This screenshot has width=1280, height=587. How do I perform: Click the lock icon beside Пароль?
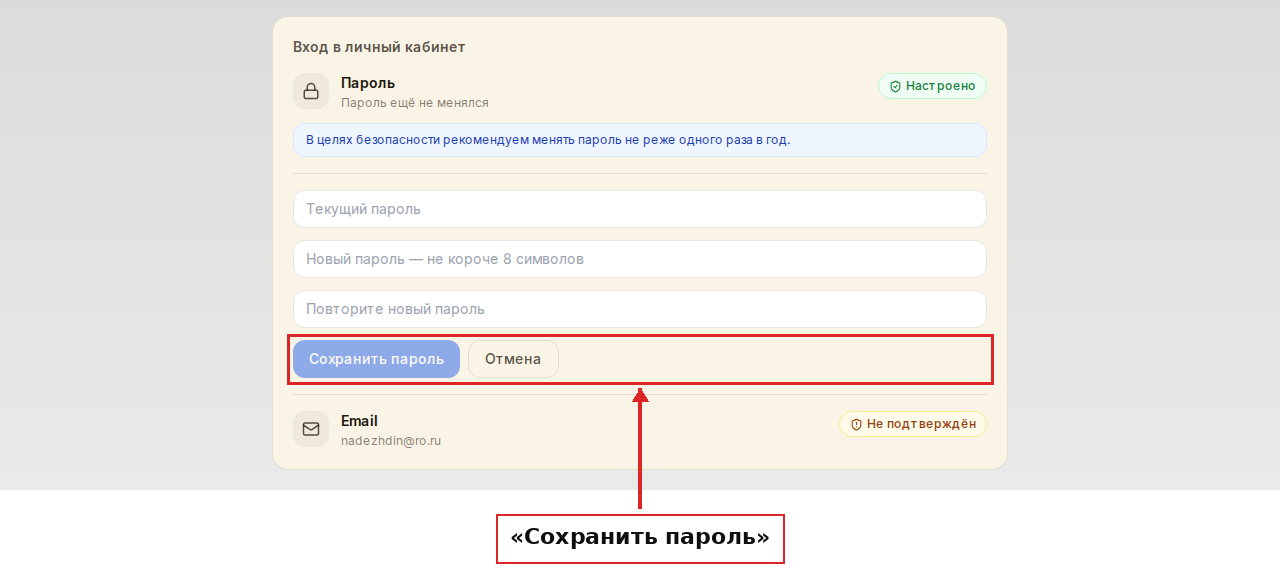(x=311, y=91)
